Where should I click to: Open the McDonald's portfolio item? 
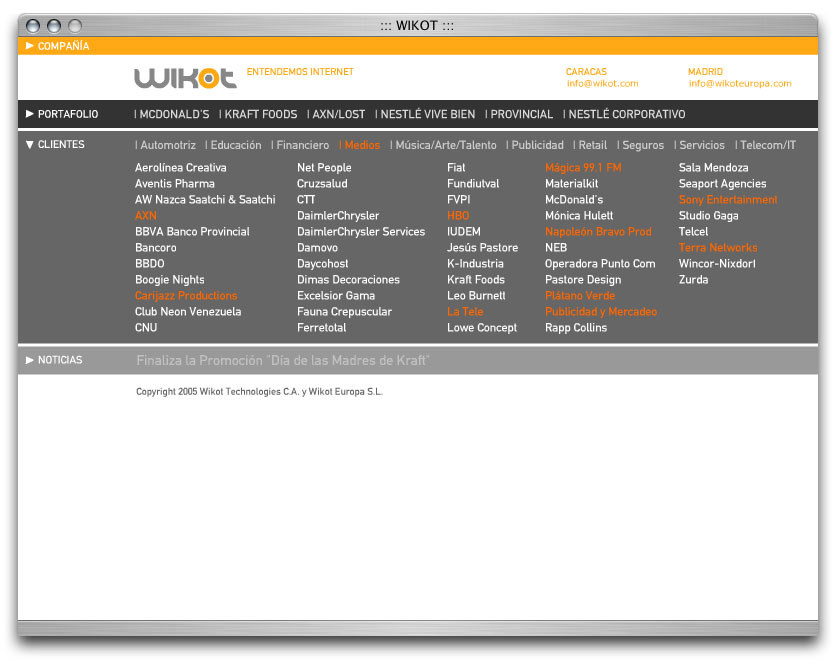coord(172,114)
